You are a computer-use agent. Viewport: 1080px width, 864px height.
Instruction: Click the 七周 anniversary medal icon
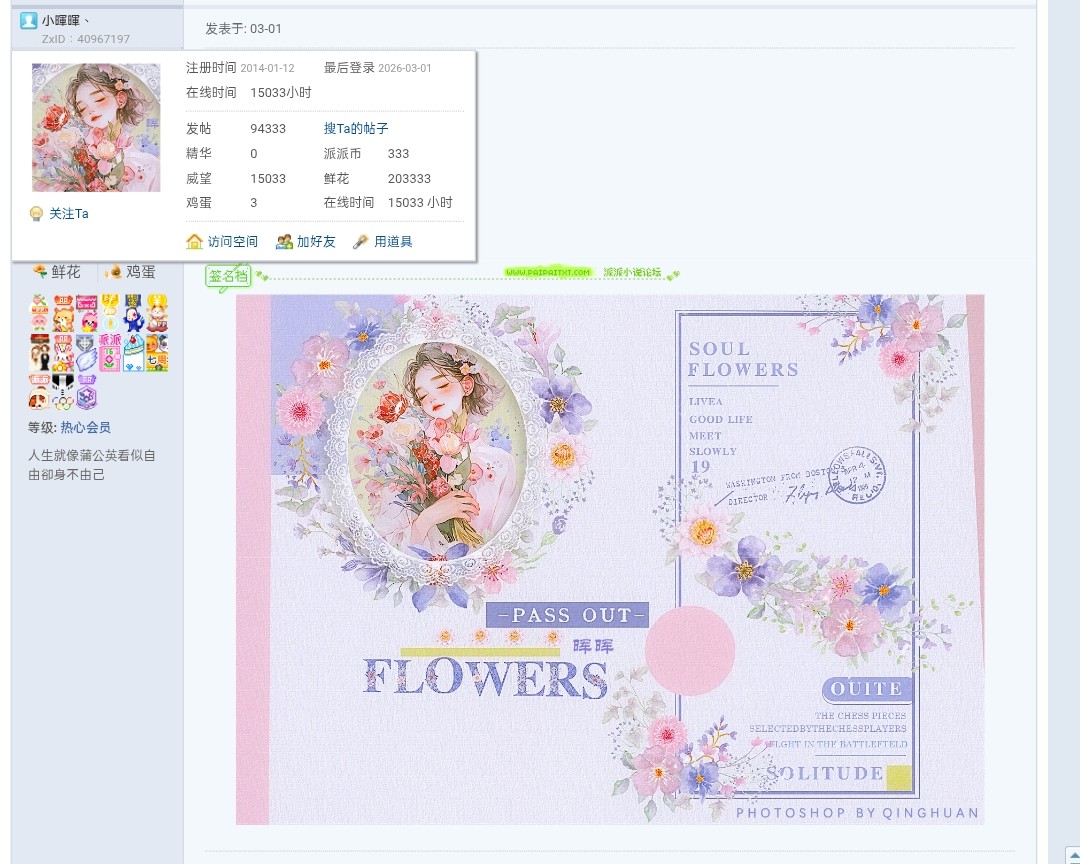coord(157,360)
